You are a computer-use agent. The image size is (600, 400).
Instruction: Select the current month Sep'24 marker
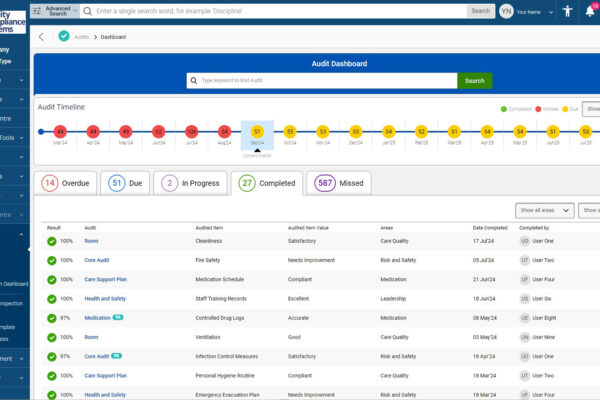(257, 132)
